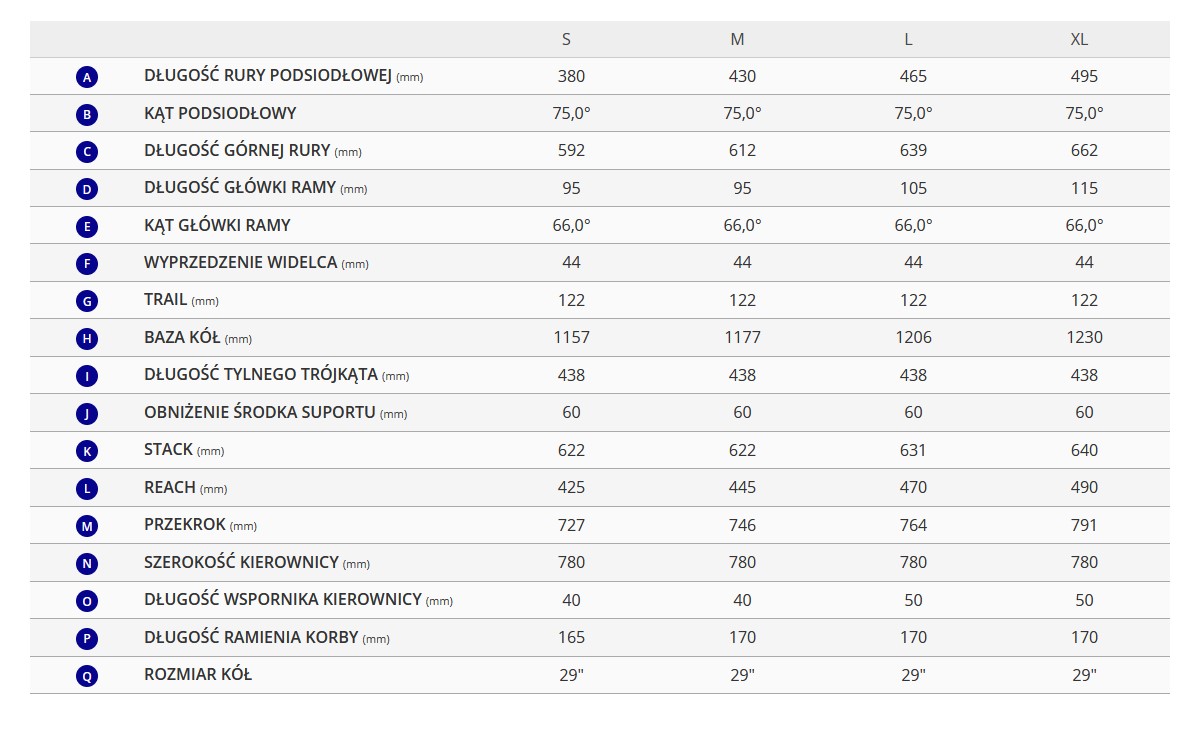
Task: Click reach value 470 for size L
Action: point(913,487)
